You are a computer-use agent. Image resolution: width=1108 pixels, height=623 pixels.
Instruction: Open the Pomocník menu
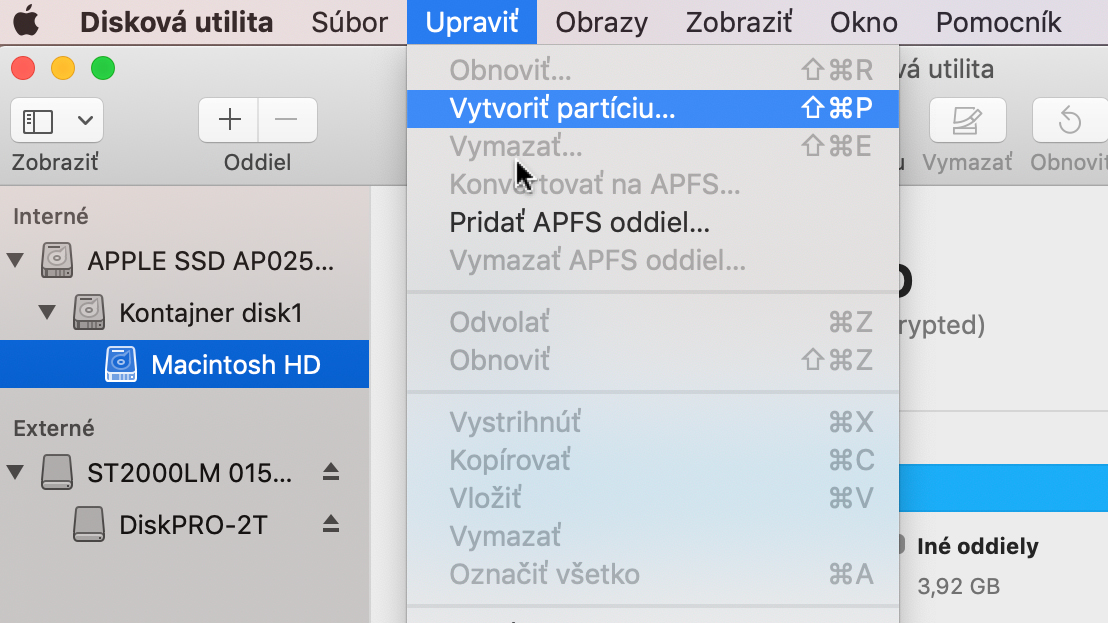click(x=998, y=23)
